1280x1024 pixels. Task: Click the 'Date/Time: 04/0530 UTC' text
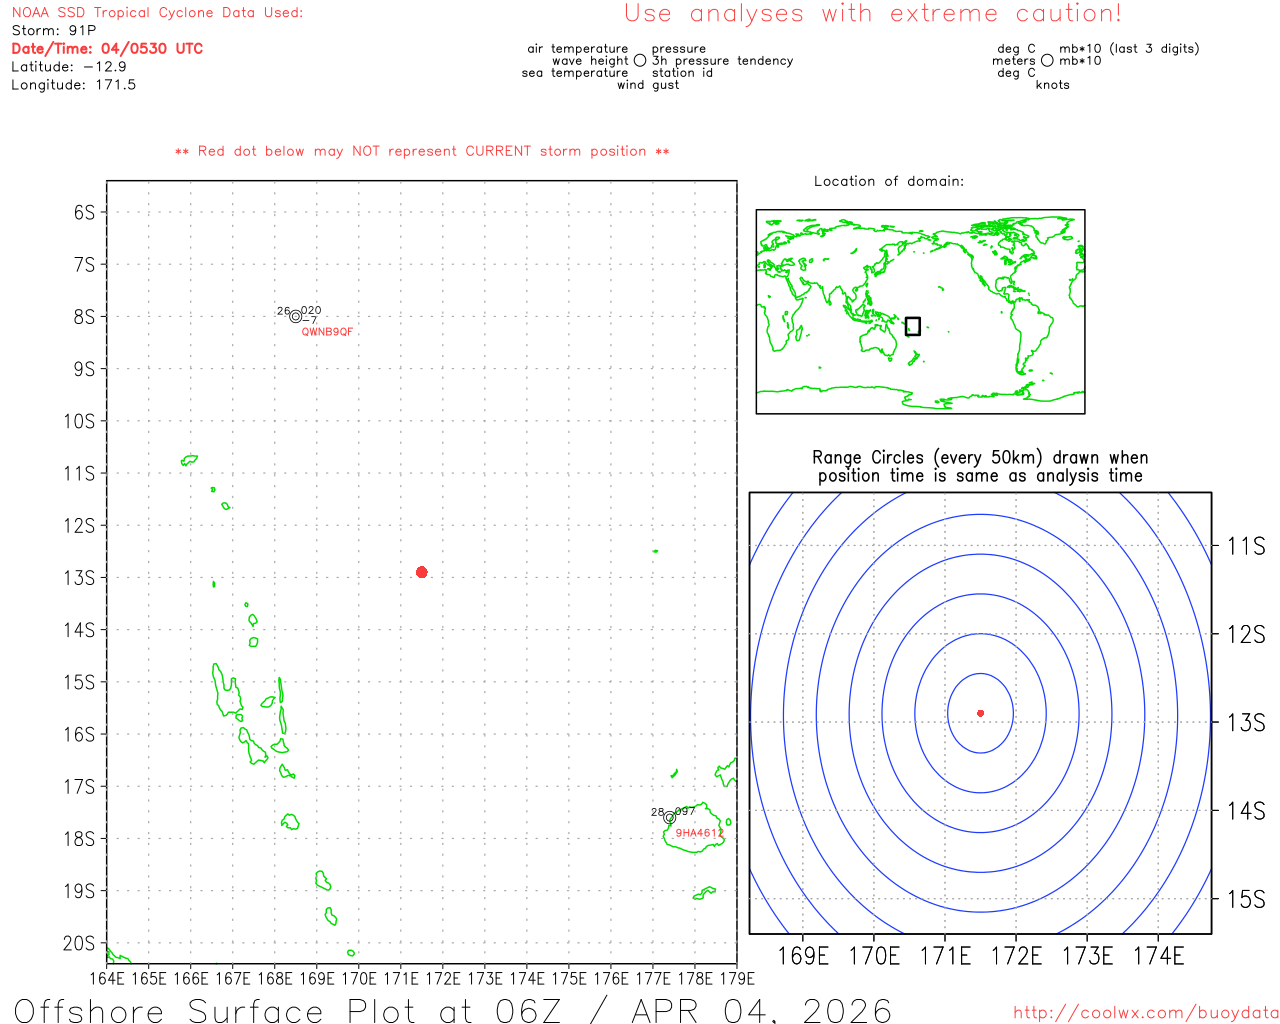[x=107, y=49]
